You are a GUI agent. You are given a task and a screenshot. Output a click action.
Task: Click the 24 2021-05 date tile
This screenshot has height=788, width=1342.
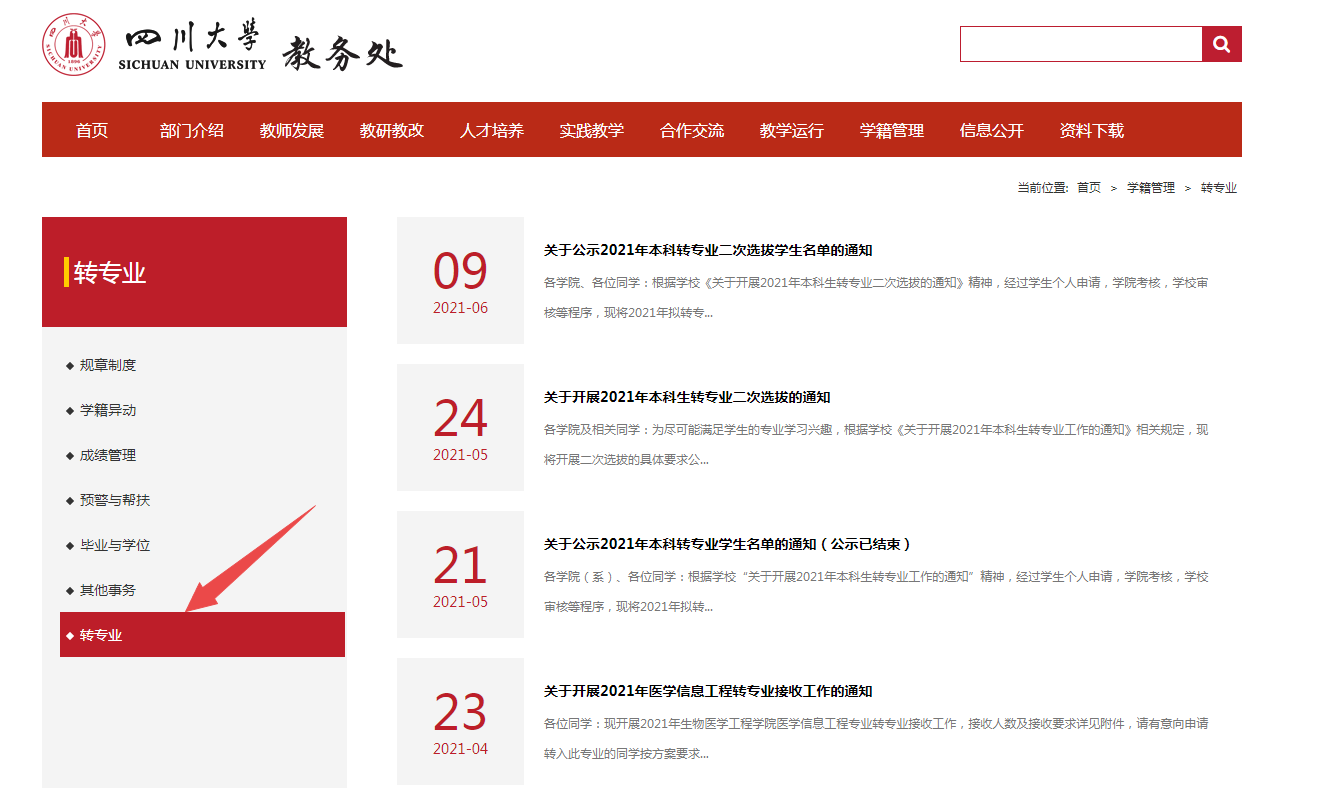(x=460, y=428)
